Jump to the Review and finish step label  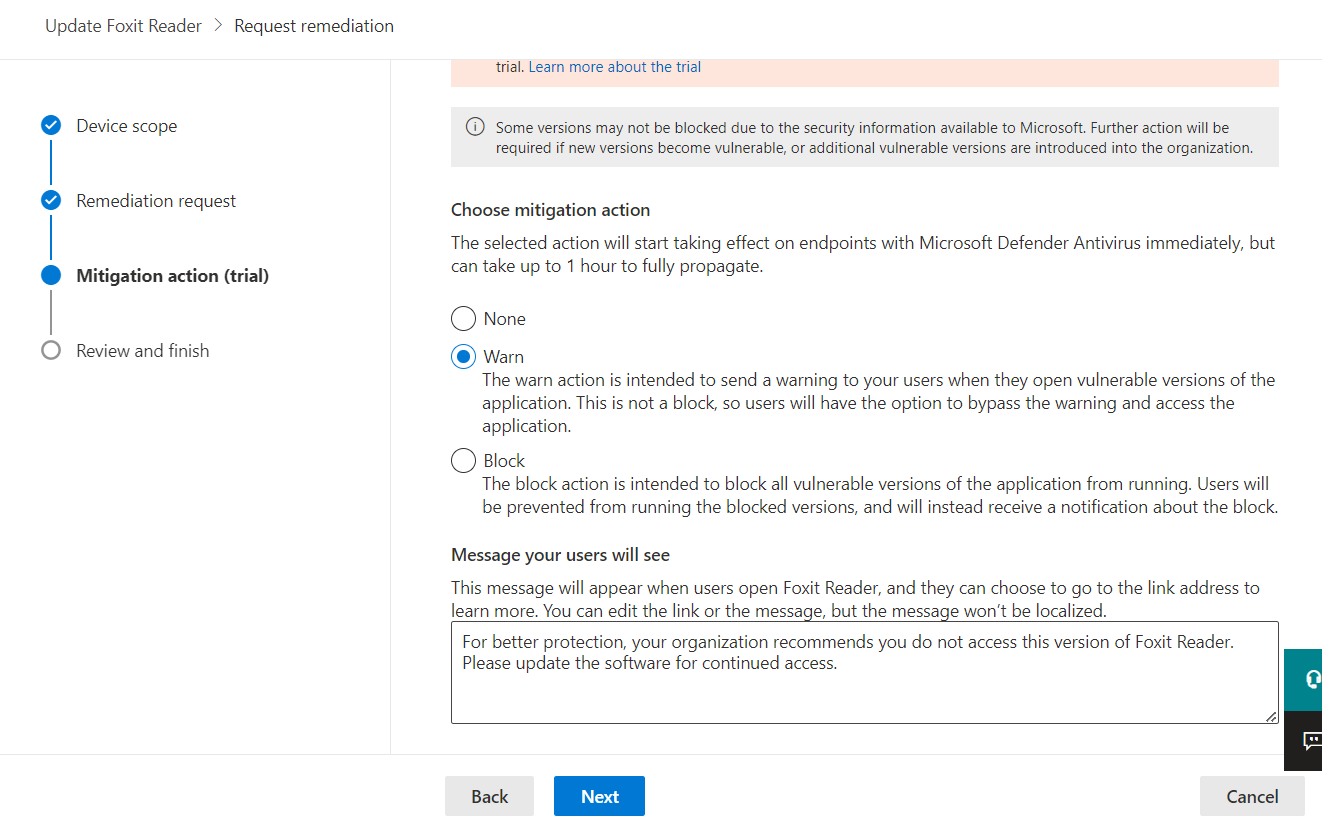click(143, 351)
